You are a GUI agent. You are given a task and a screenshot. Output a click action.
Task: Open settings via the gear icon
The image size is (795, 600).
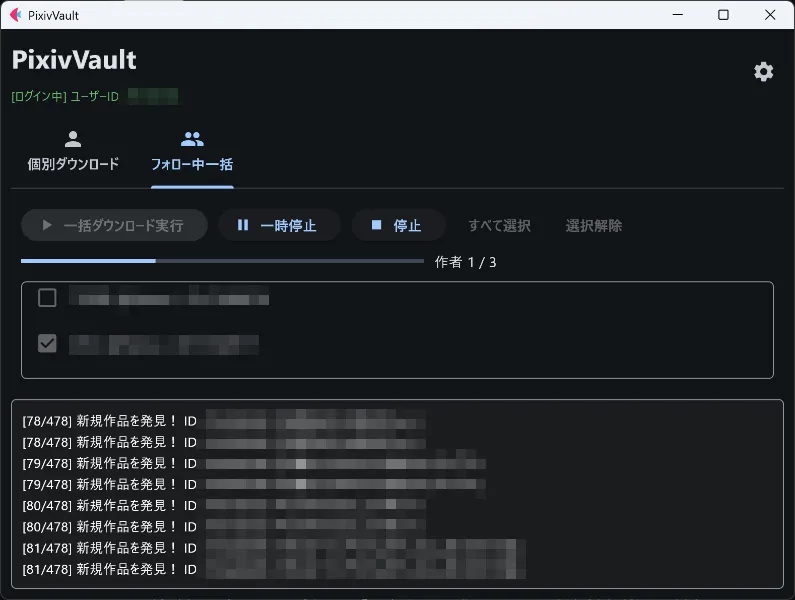click(x=763, y=72)
